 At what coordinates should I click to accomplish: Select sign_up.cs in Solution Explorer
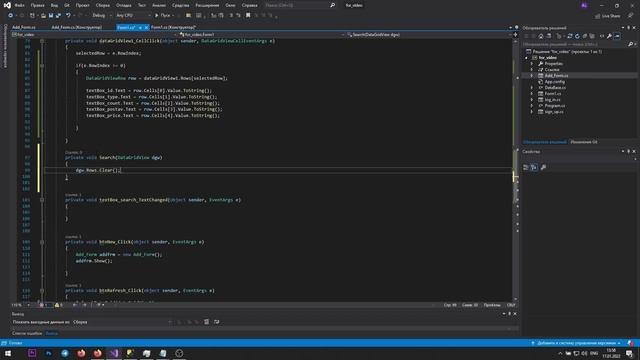[x=554, y=112]
